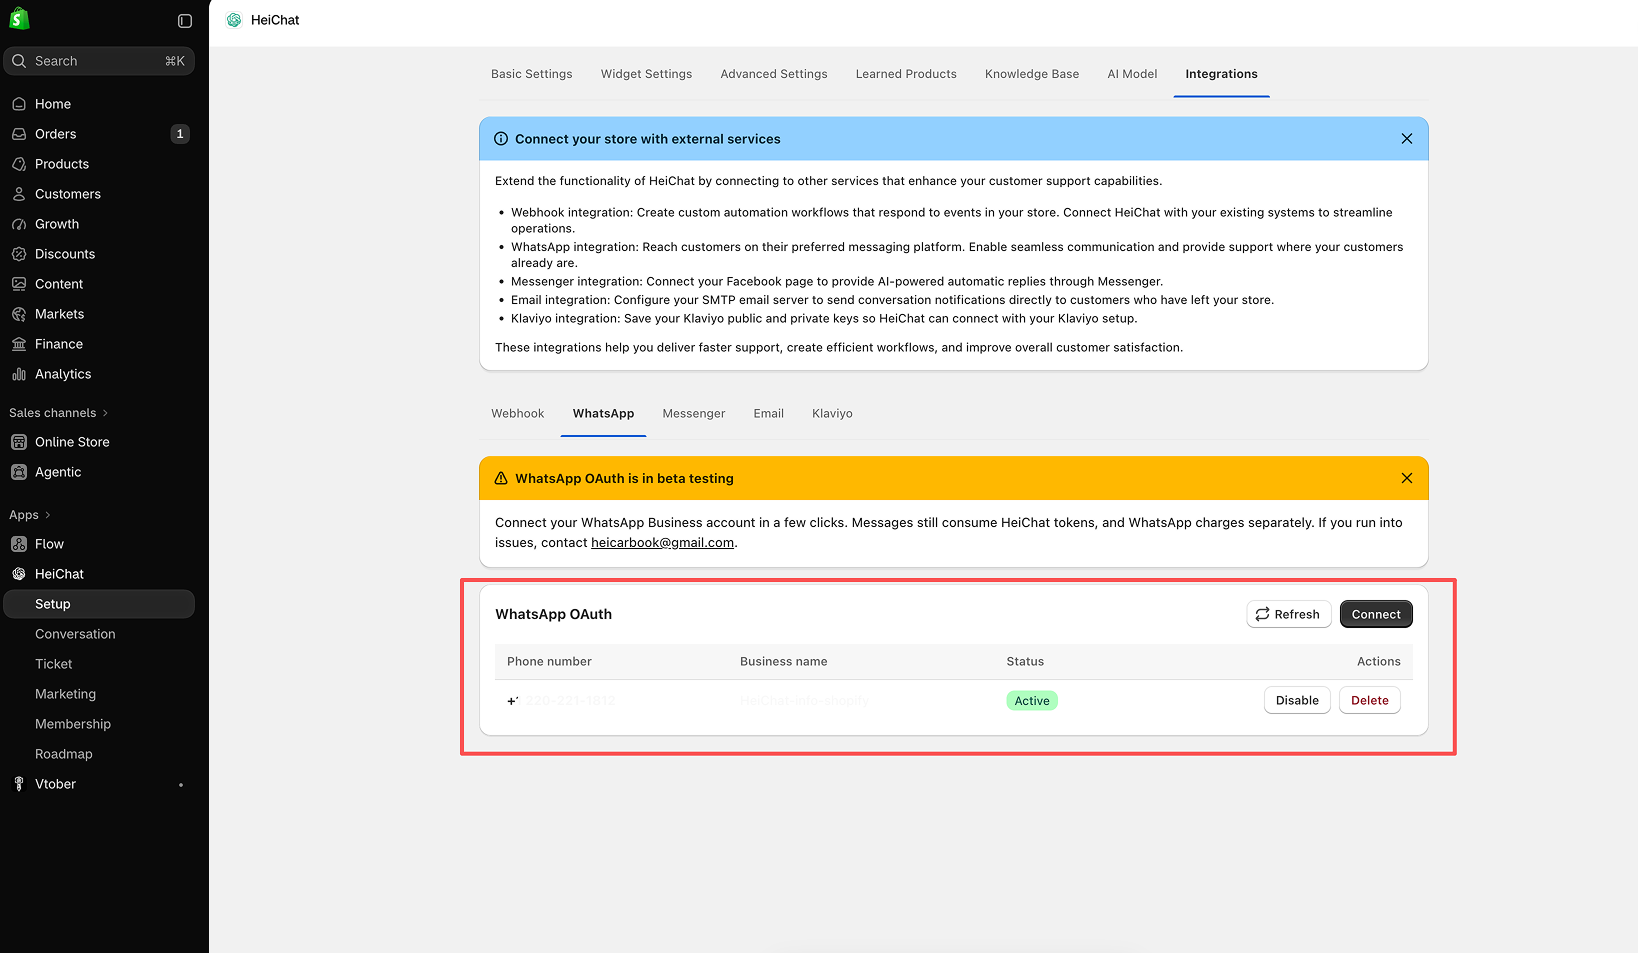Dismiss the blue external services banner
The image size is (1638, 953).
pyautogui.click(x=1407, y=139)
